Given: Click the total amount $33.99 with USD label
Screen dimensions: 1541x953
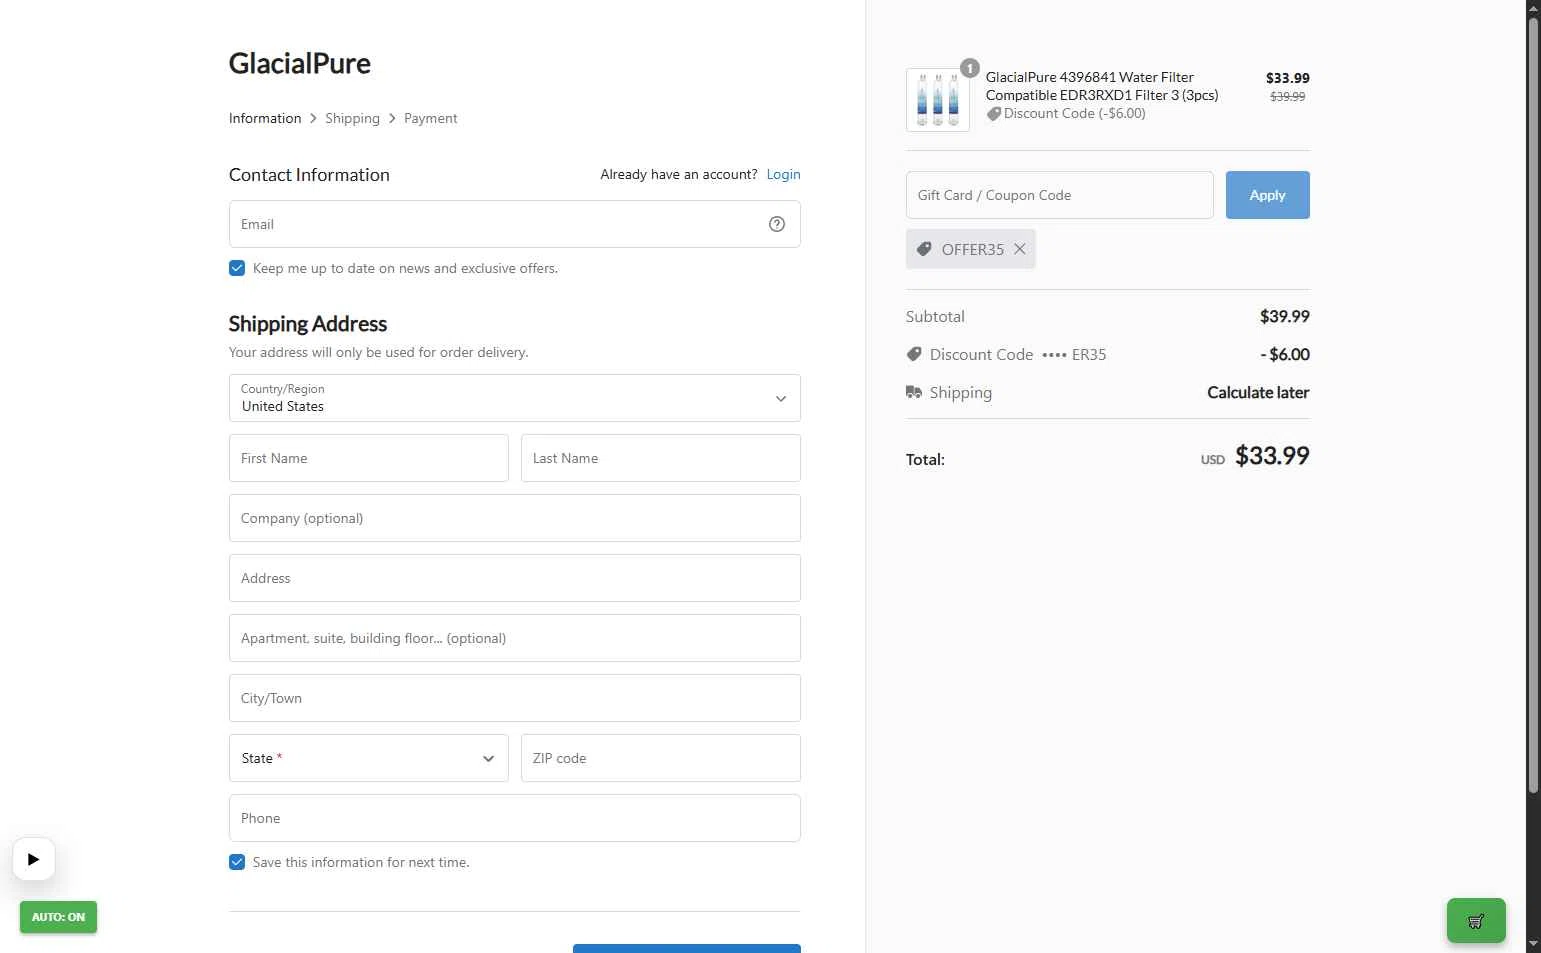Looking at the screenshot, I should pos(1255,456).
